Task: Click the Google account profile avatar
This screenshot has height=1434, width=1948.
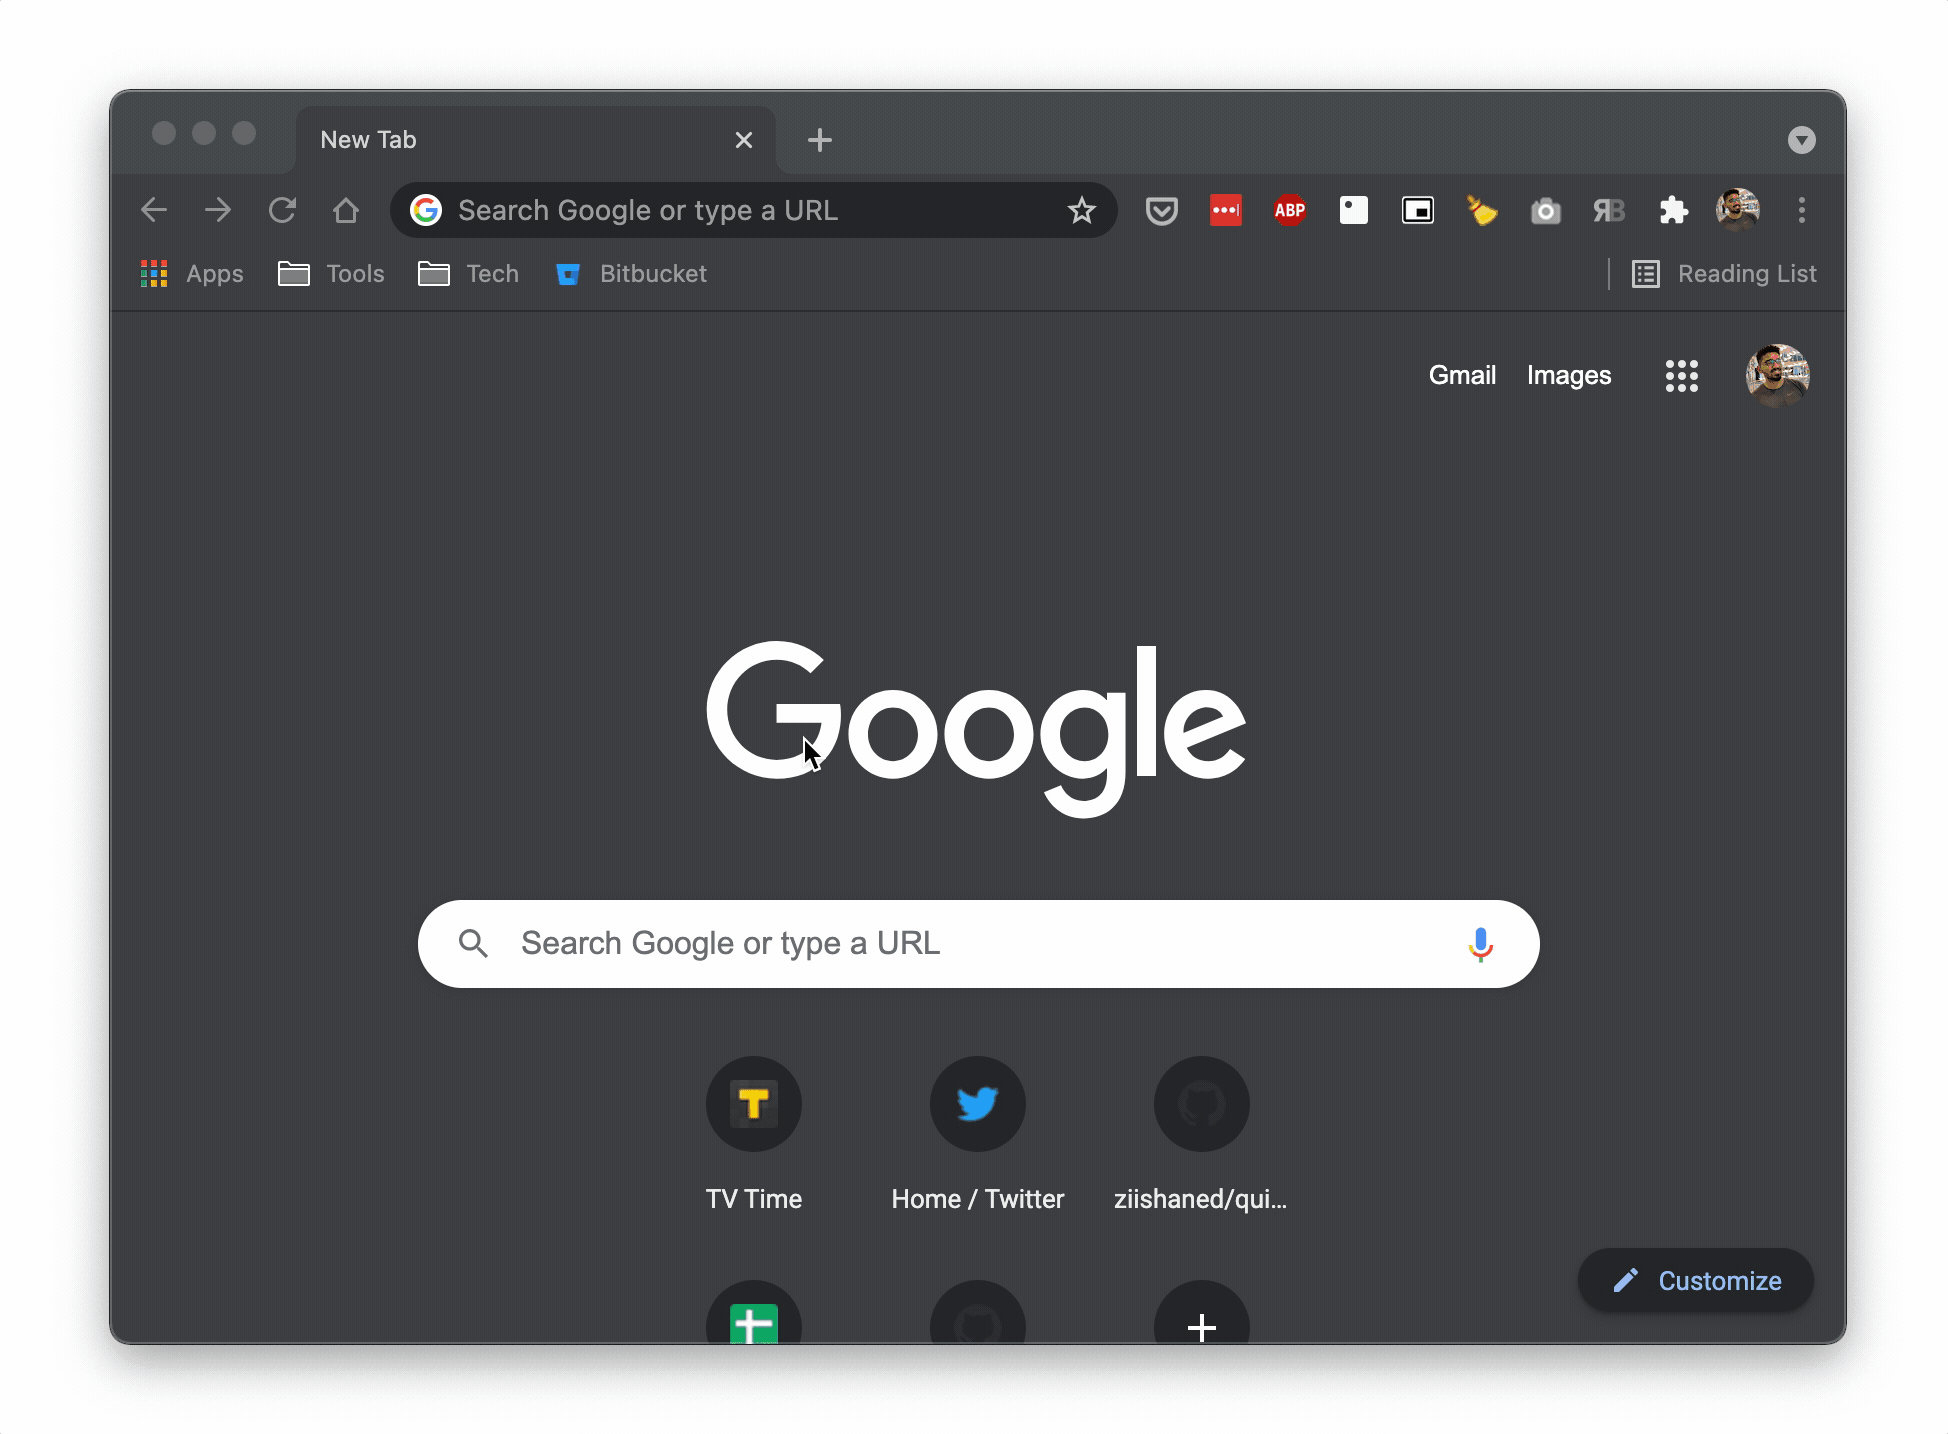Action: (1777, 374)
